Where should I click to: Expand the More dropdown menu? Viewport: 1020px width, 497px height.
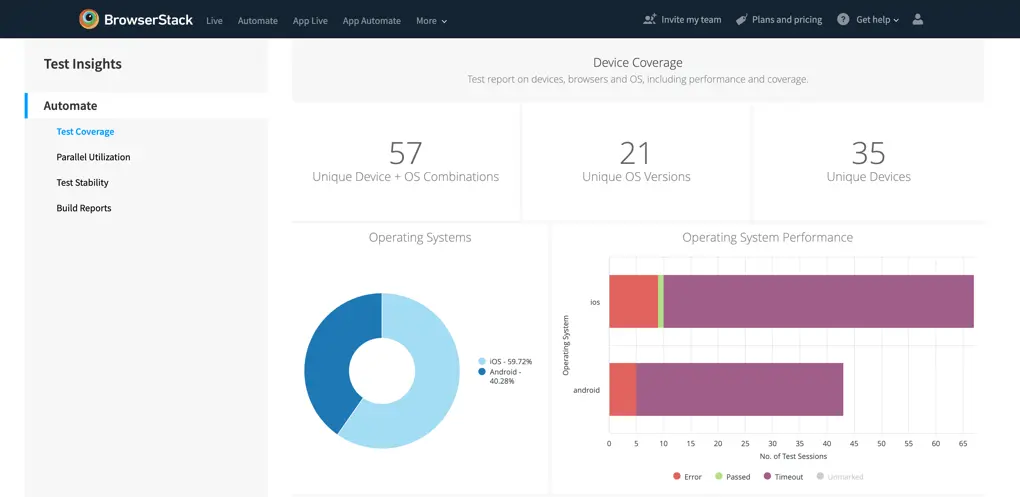click(x=431, y=20)
